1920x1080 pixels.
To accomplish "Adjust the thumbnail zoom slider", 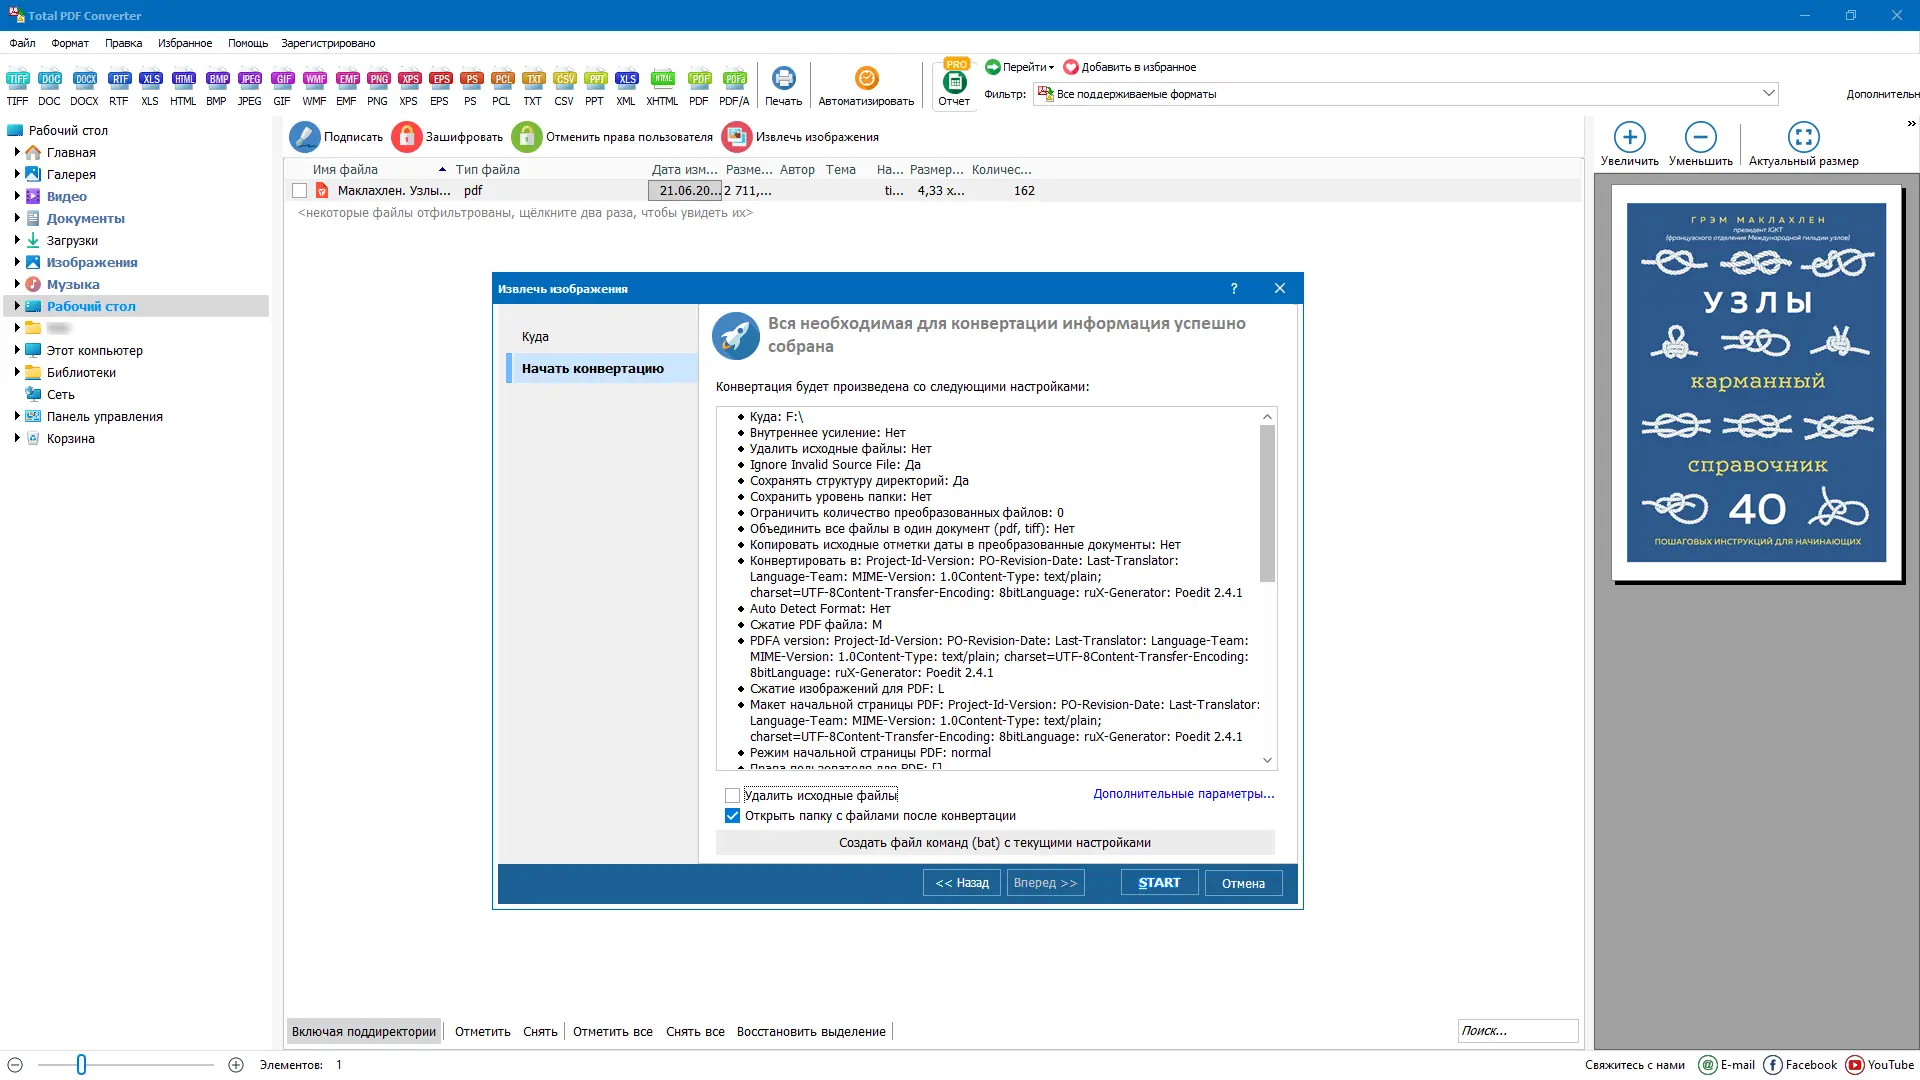I will click(82, 1065).
